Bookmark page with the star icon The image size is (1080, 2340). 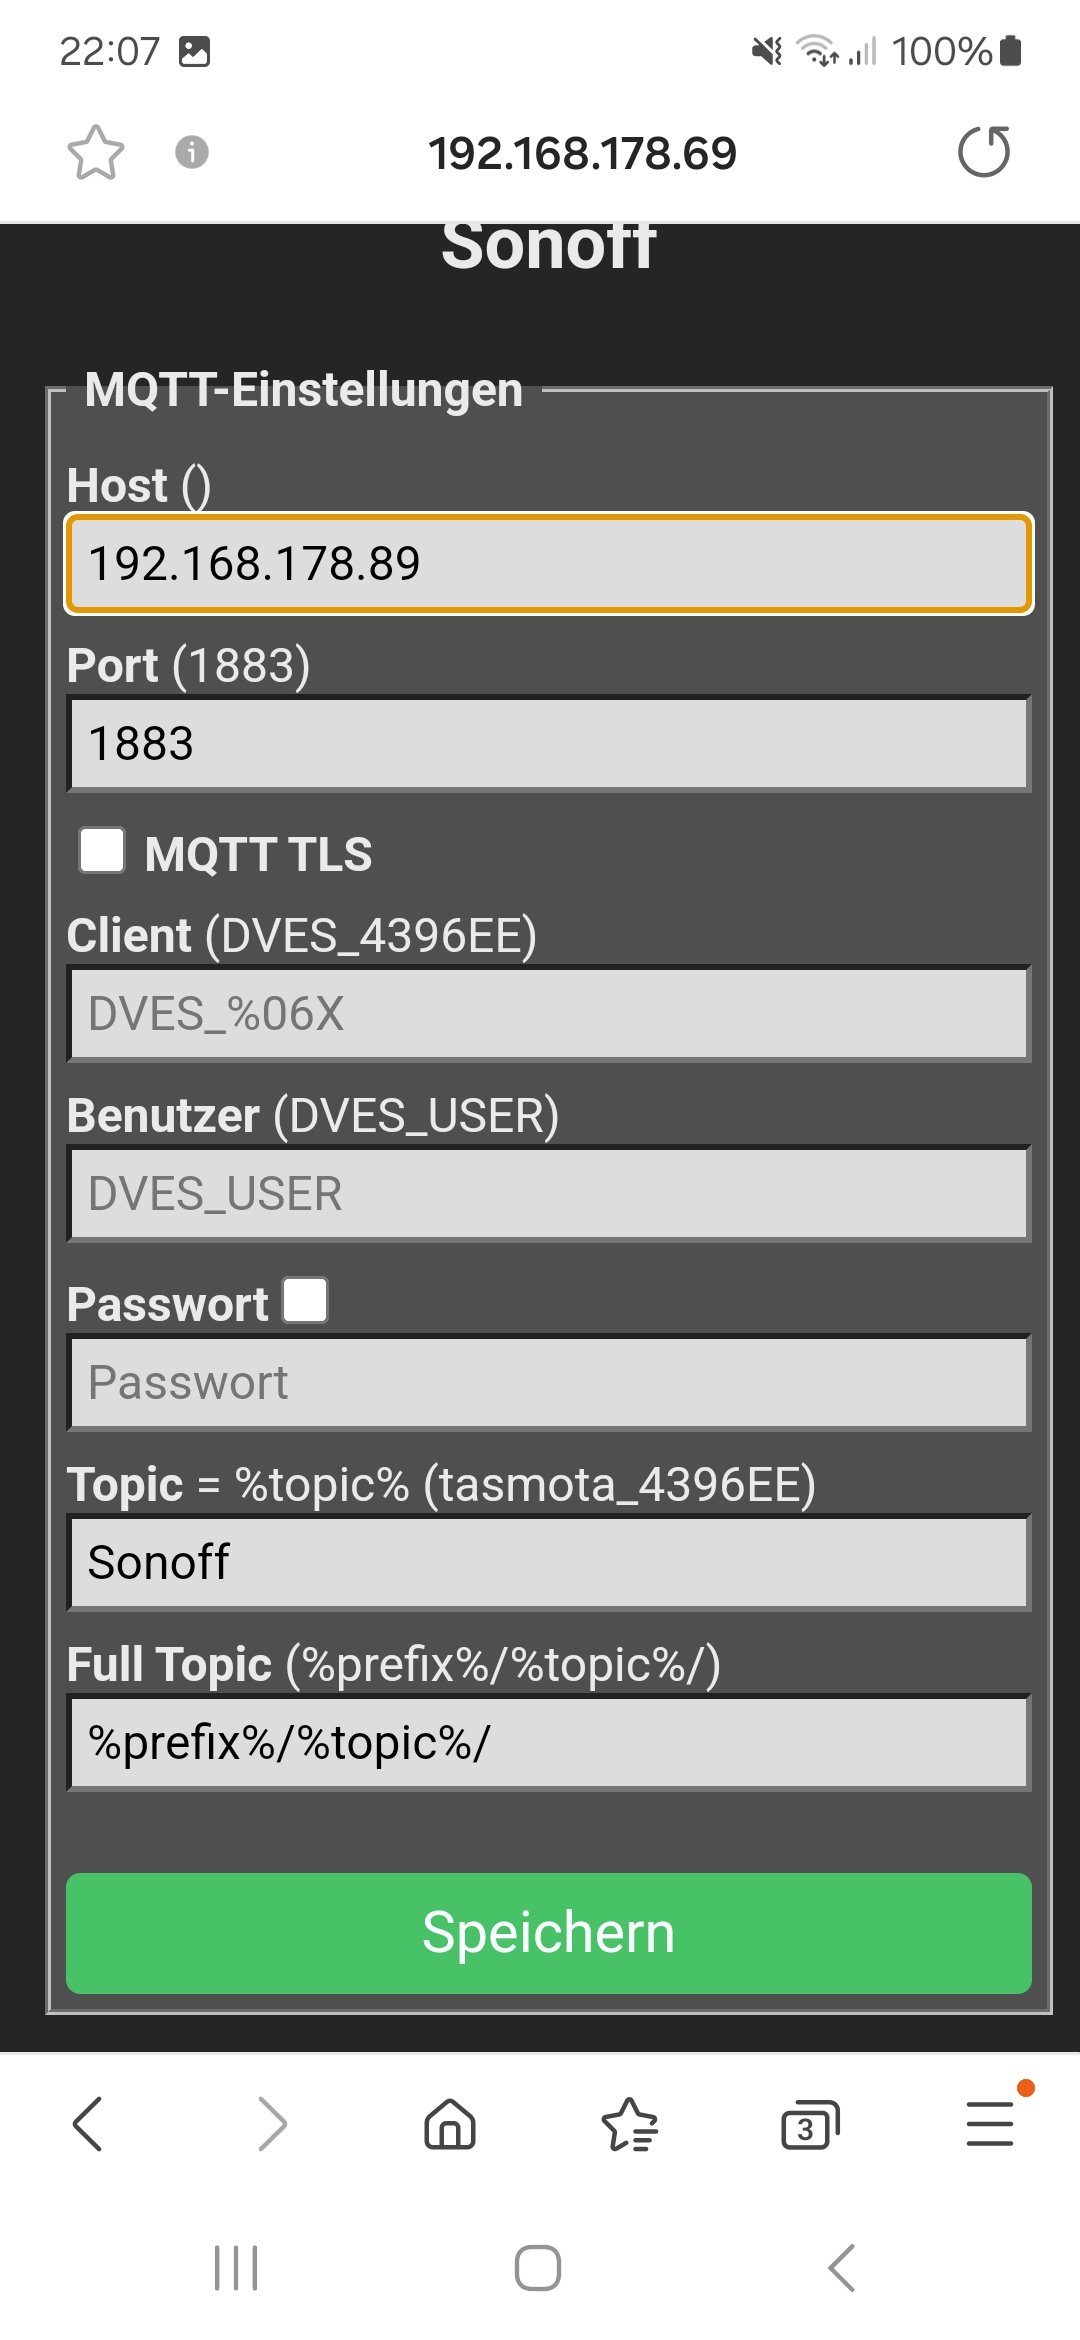click(x=96, y=153)
